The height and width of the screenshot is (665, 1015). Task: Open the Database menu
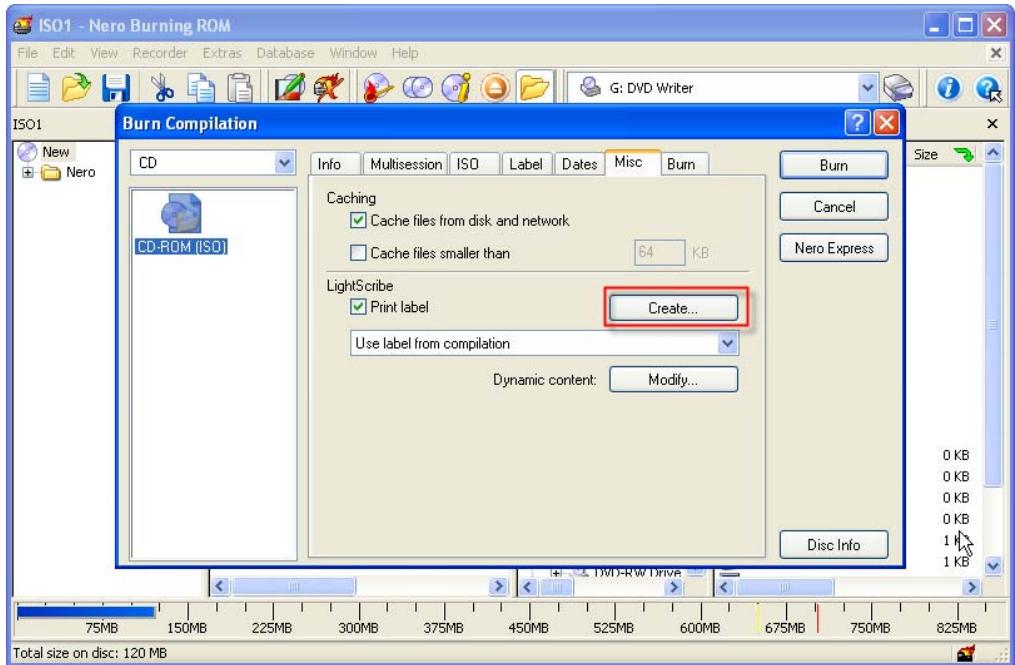[285, 53]
